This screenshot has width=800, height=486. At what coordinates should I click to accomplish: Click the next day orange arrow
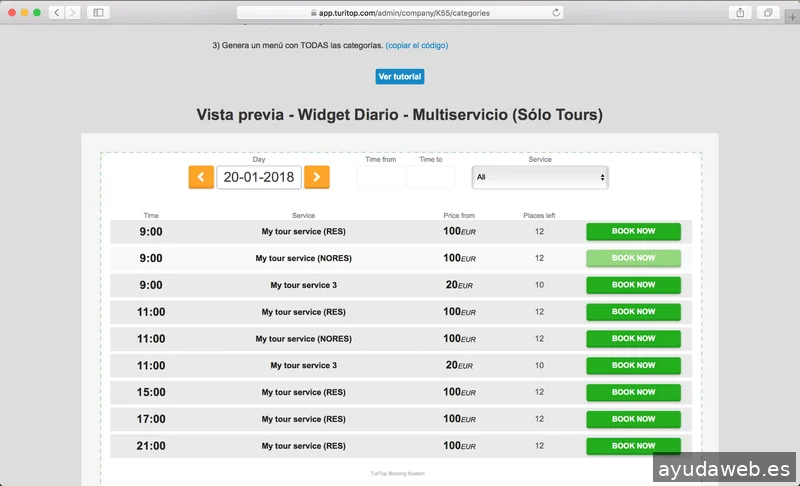tap(317, 177)
